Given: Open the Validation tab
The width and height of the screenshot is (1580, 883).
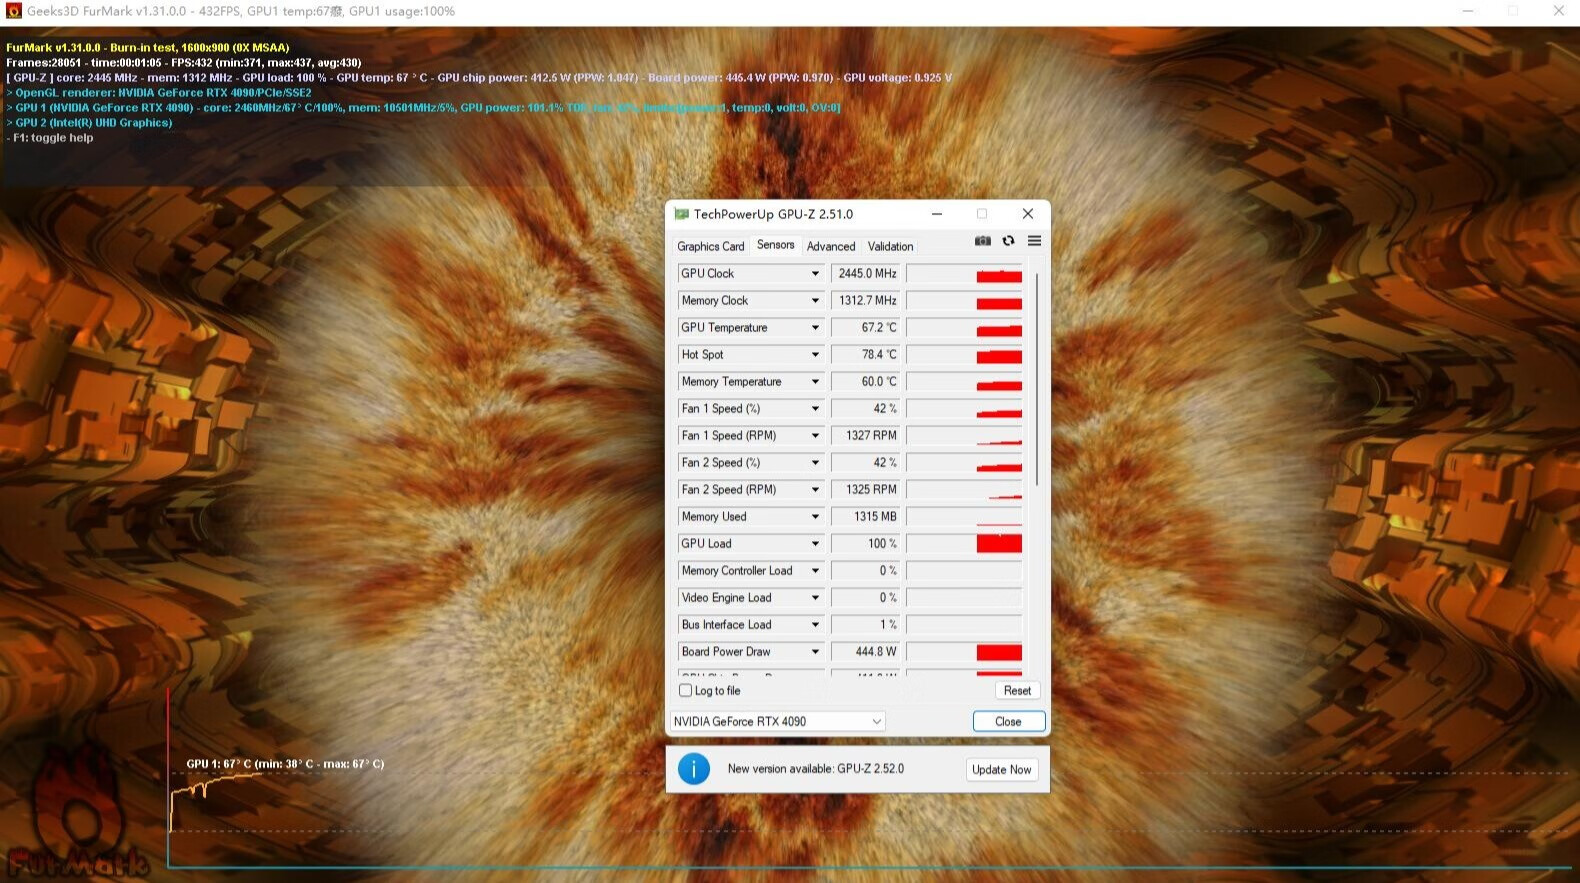Looking at the screenshot, I should pos(890,246).
